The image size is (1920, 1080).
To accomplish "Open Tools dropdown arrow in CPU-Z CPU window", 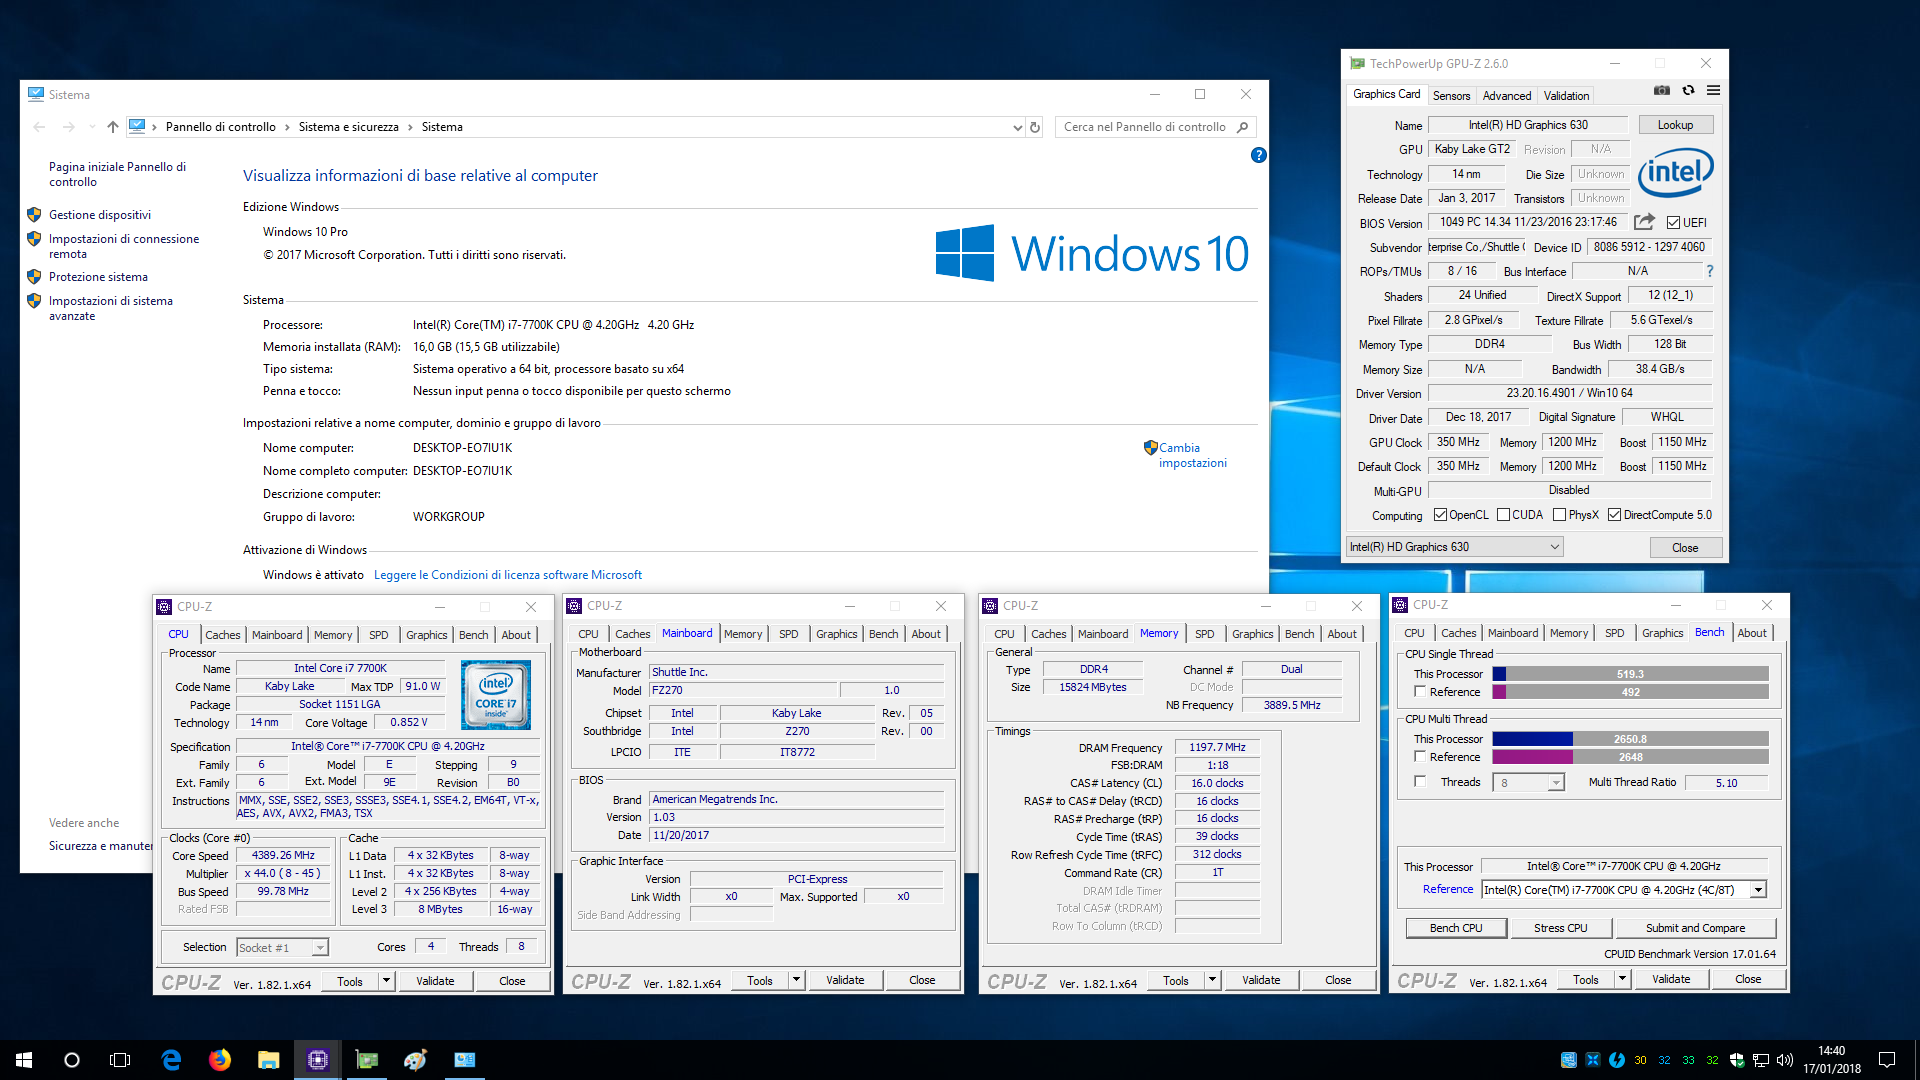I will point(386,981).
